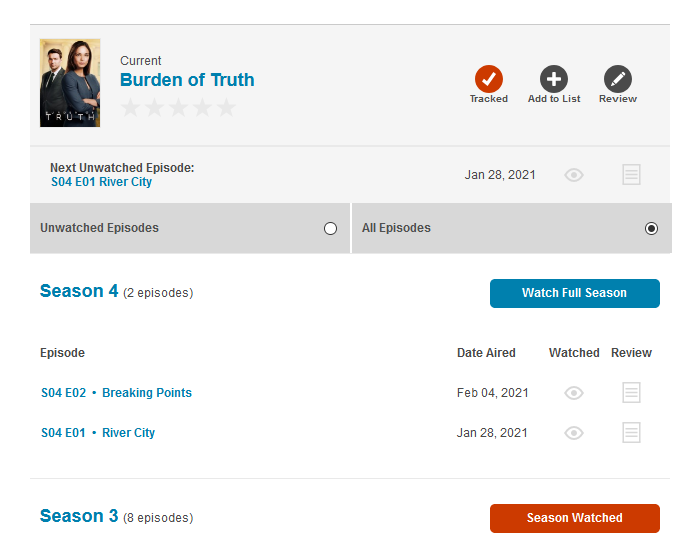Image resolution: width=686 pixels, height=546 pixels.
Task: Open the Burden of Truth title link
Action: 187,80
